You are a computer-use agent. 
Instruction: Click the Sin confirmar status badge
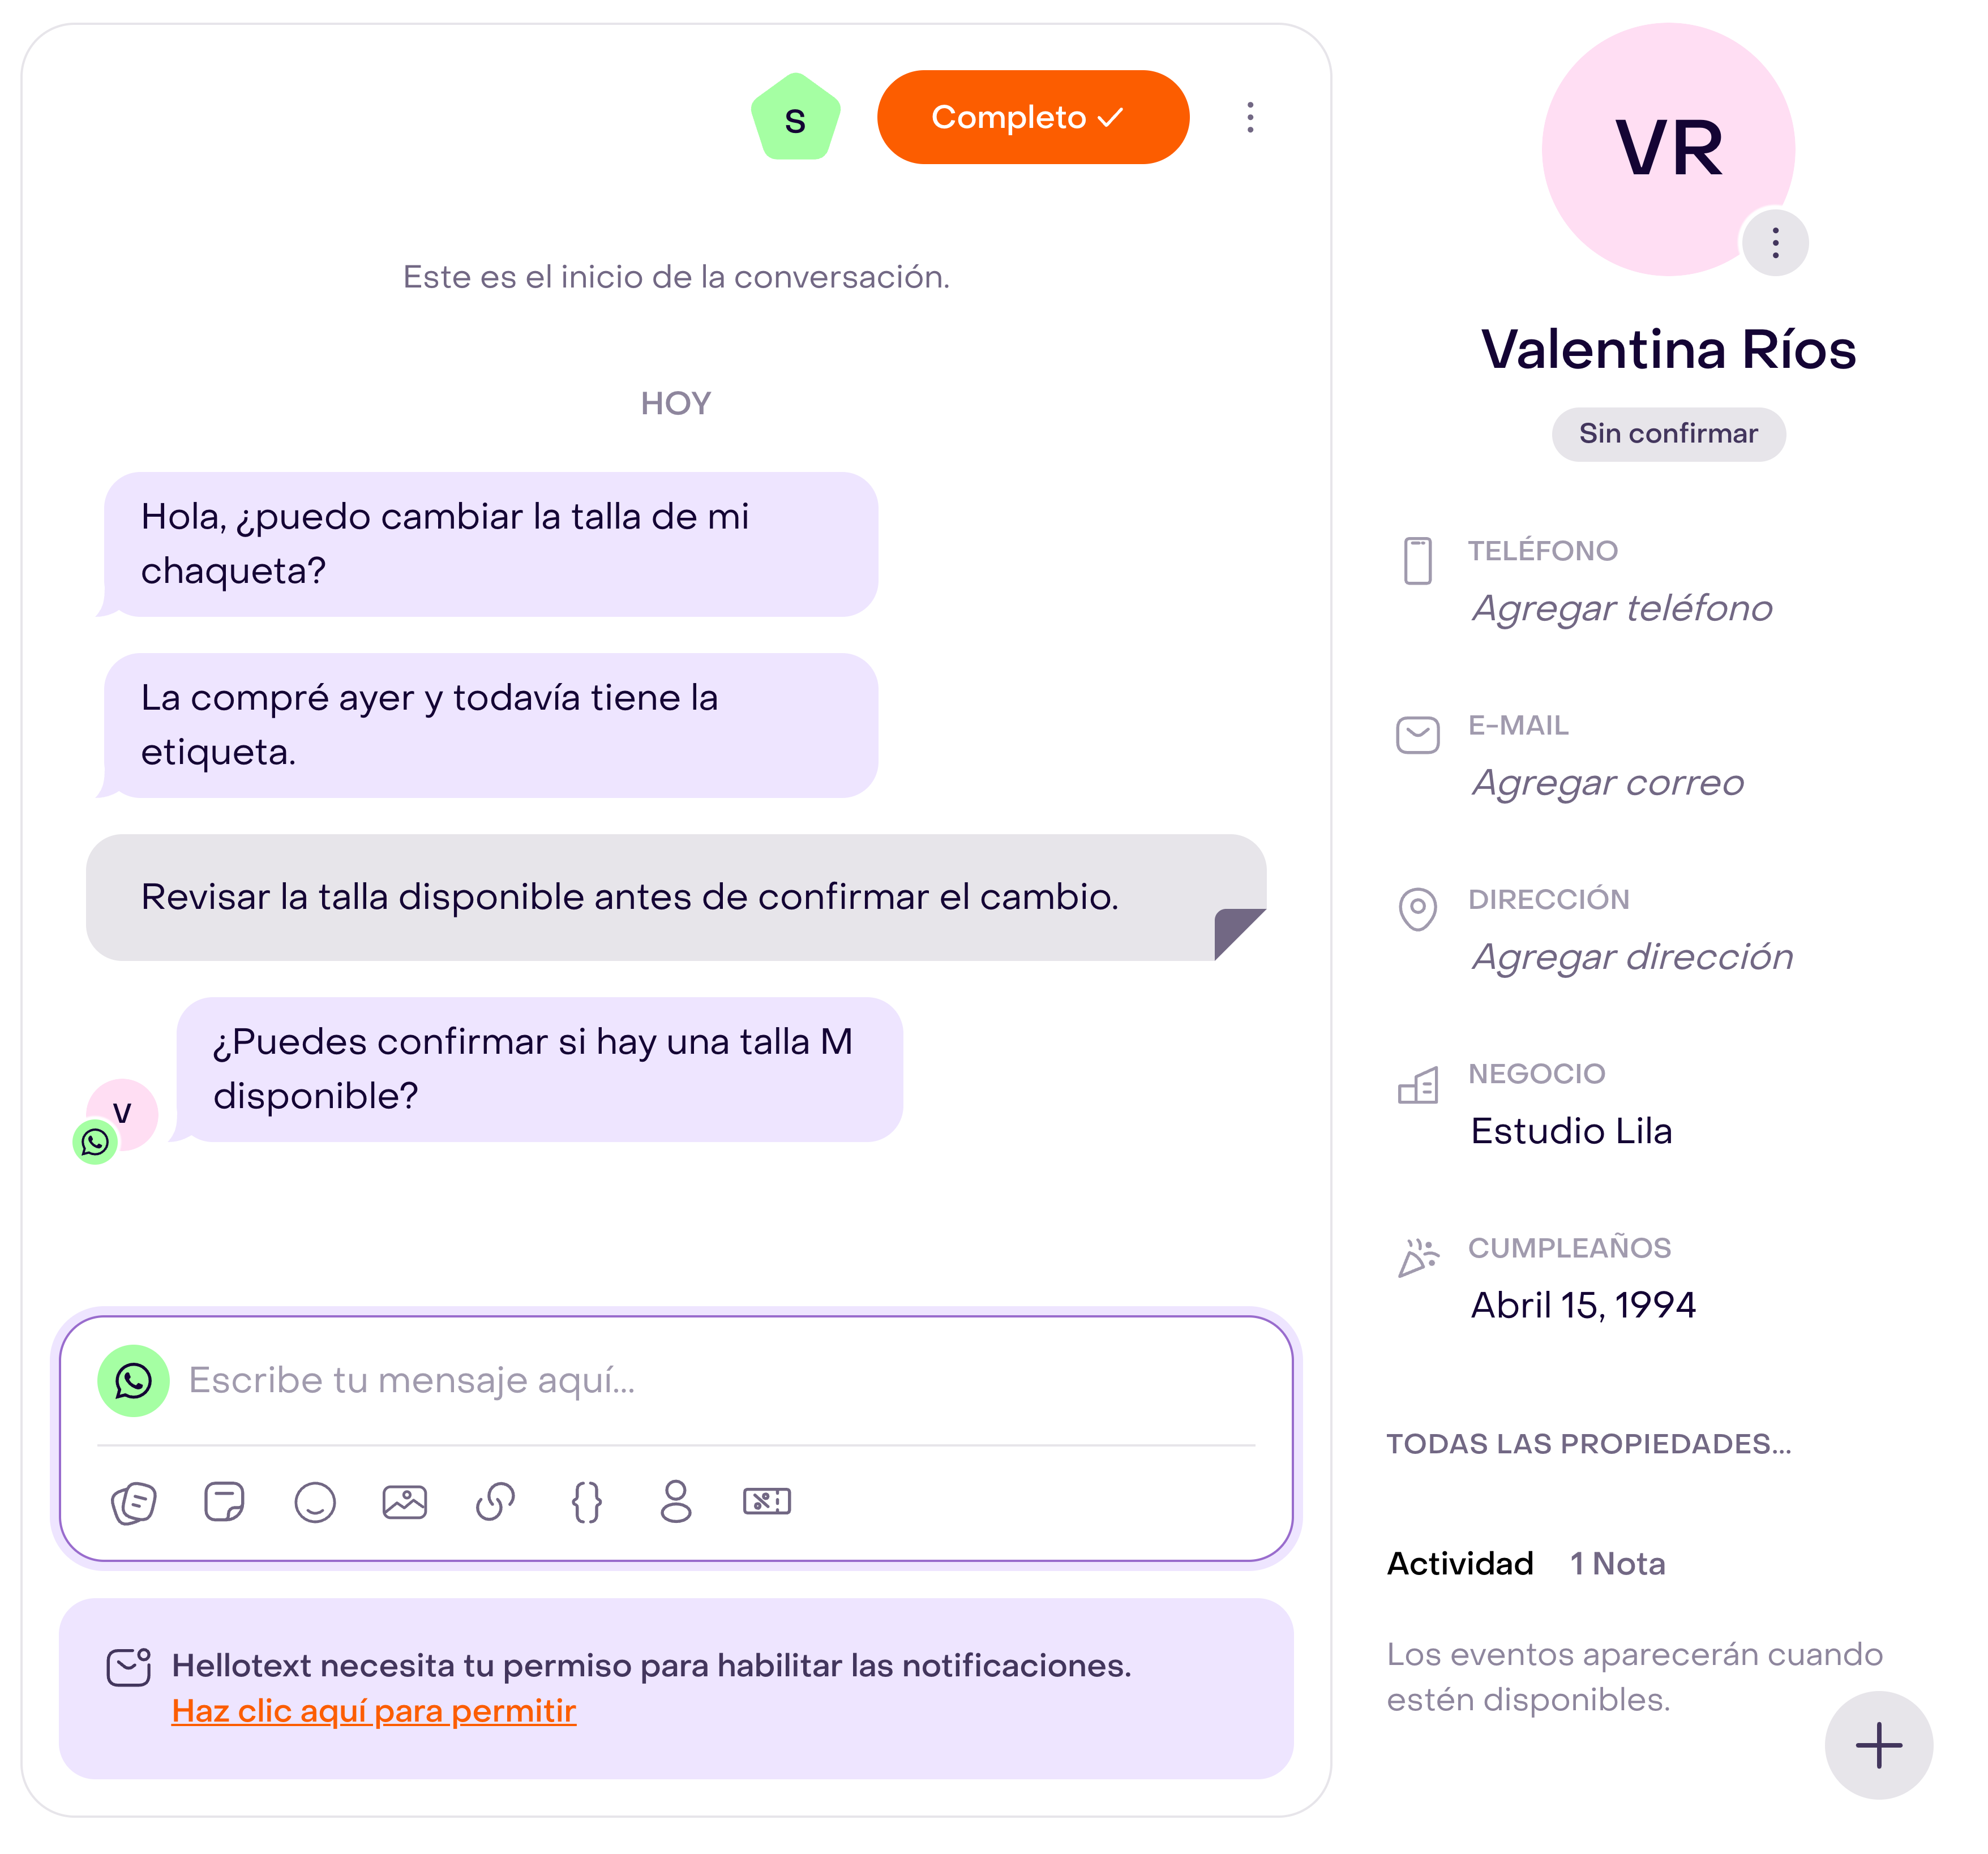(1668, 434)
